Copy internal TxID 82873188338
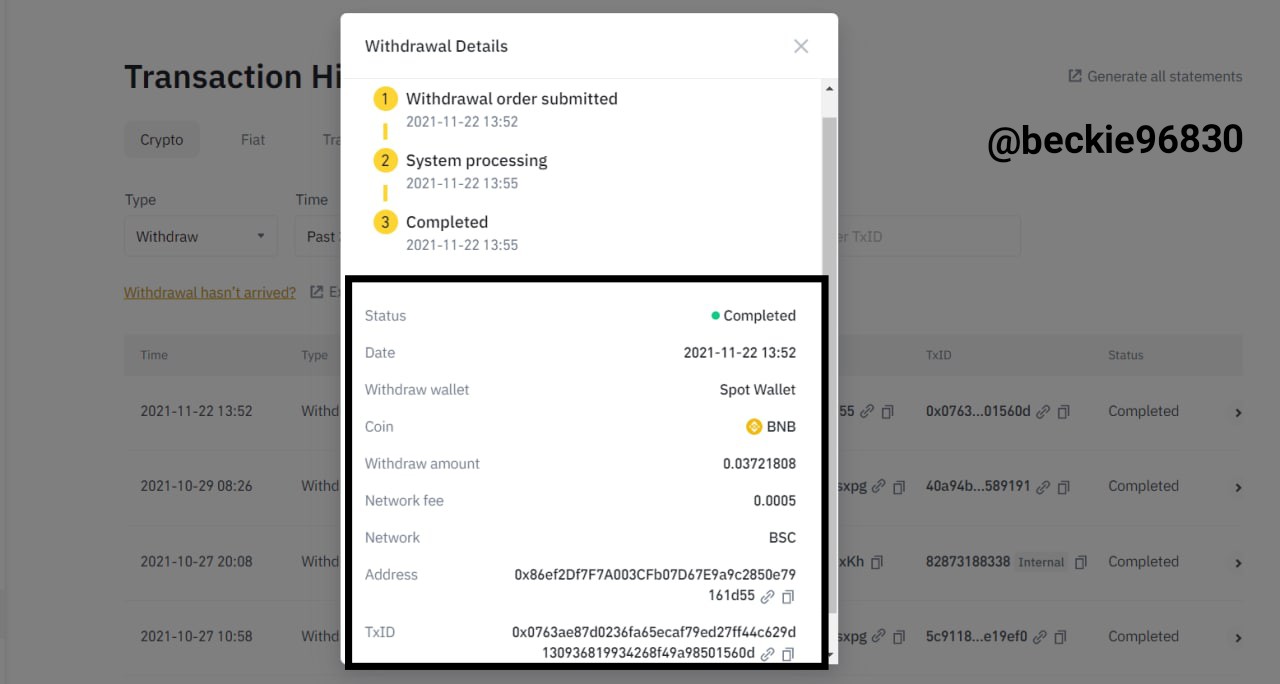 point(1081,563)
